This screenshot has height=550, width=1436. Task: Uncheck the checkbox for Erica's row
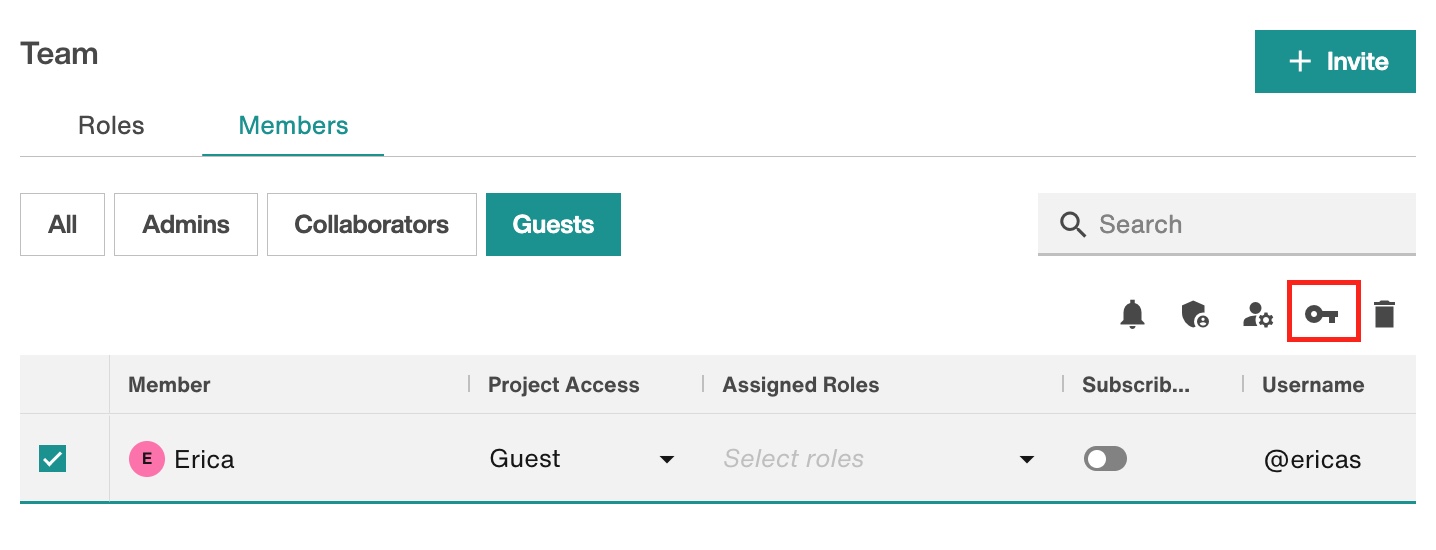point(52,459)
